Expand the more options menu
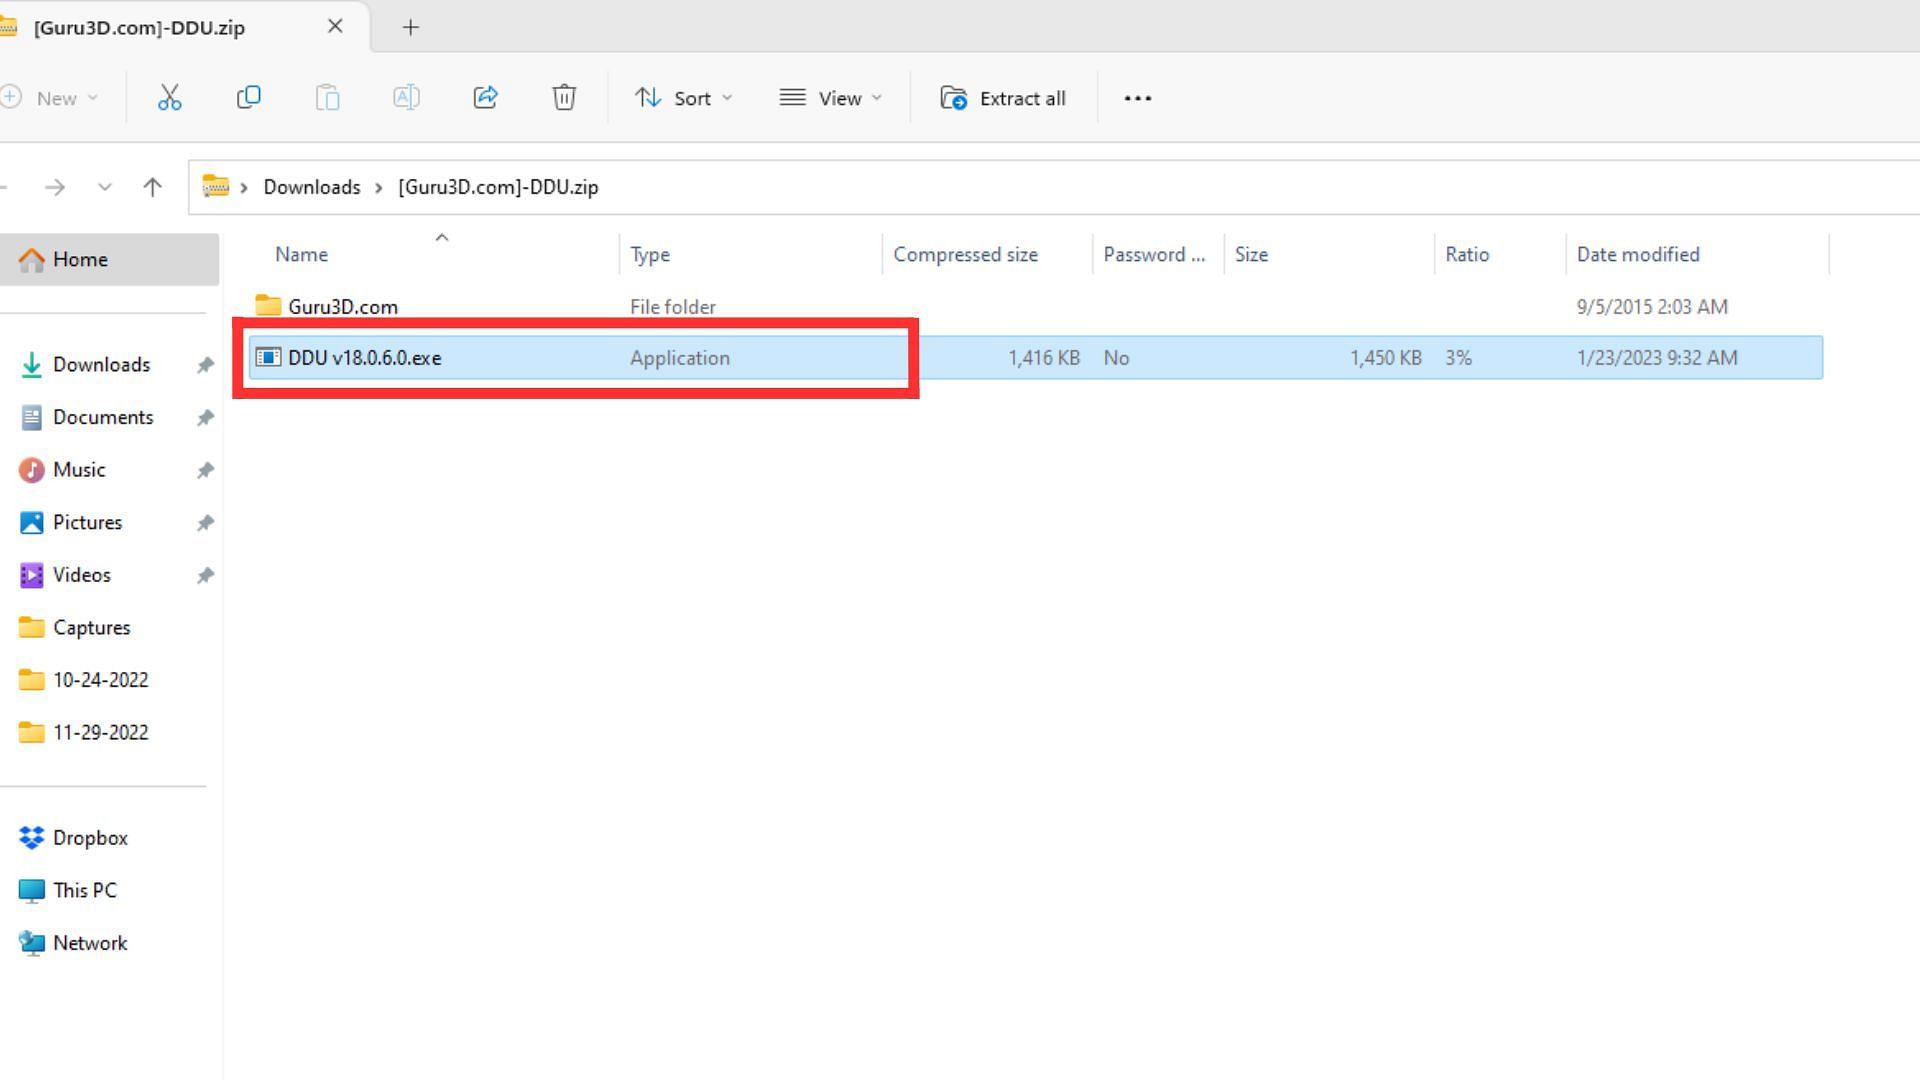1920x1080 pixels. coord(1137,98)
